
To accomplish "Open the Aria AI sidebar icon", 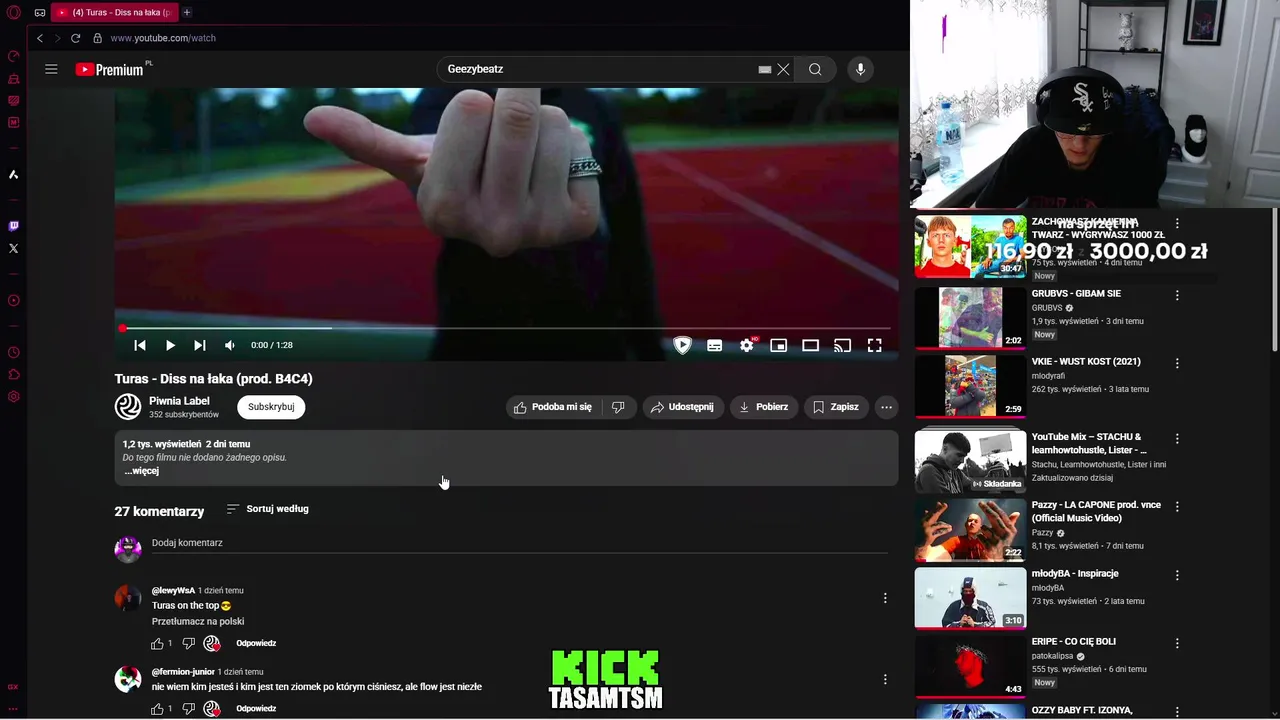I will pos(13,175).
